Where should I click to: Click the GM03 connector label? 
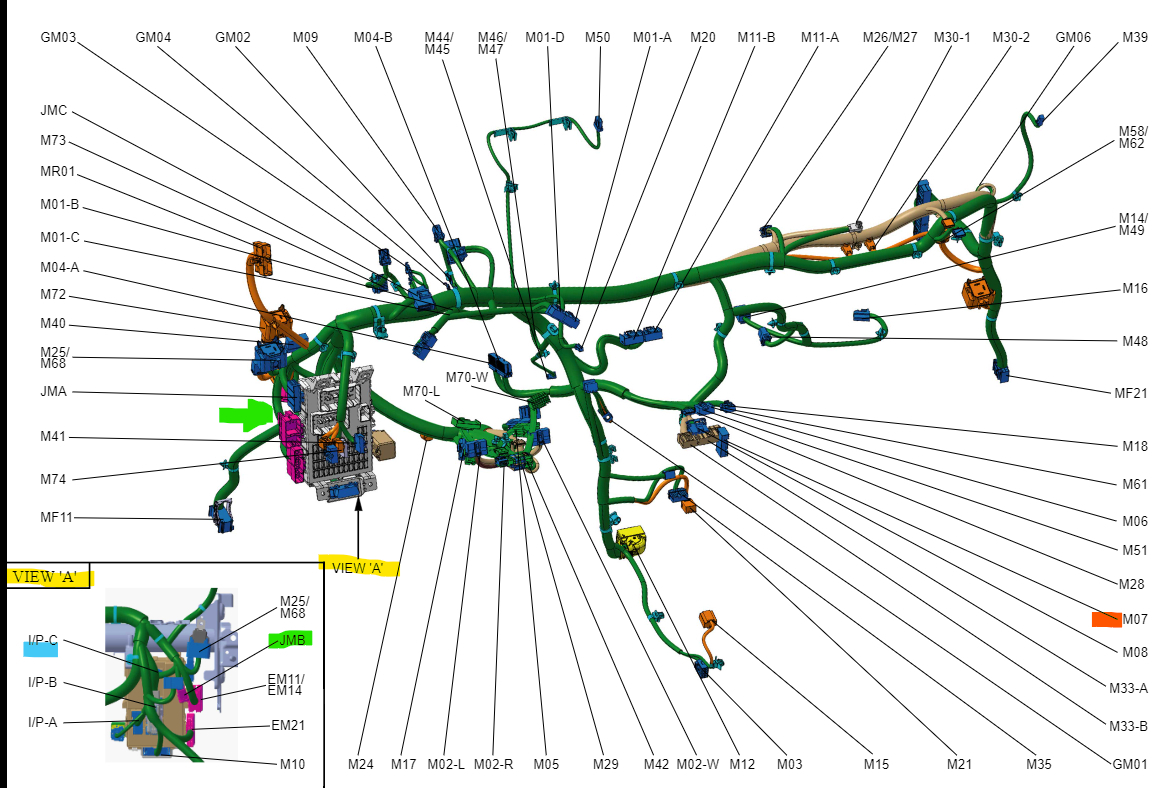click(x=58, y=37)
